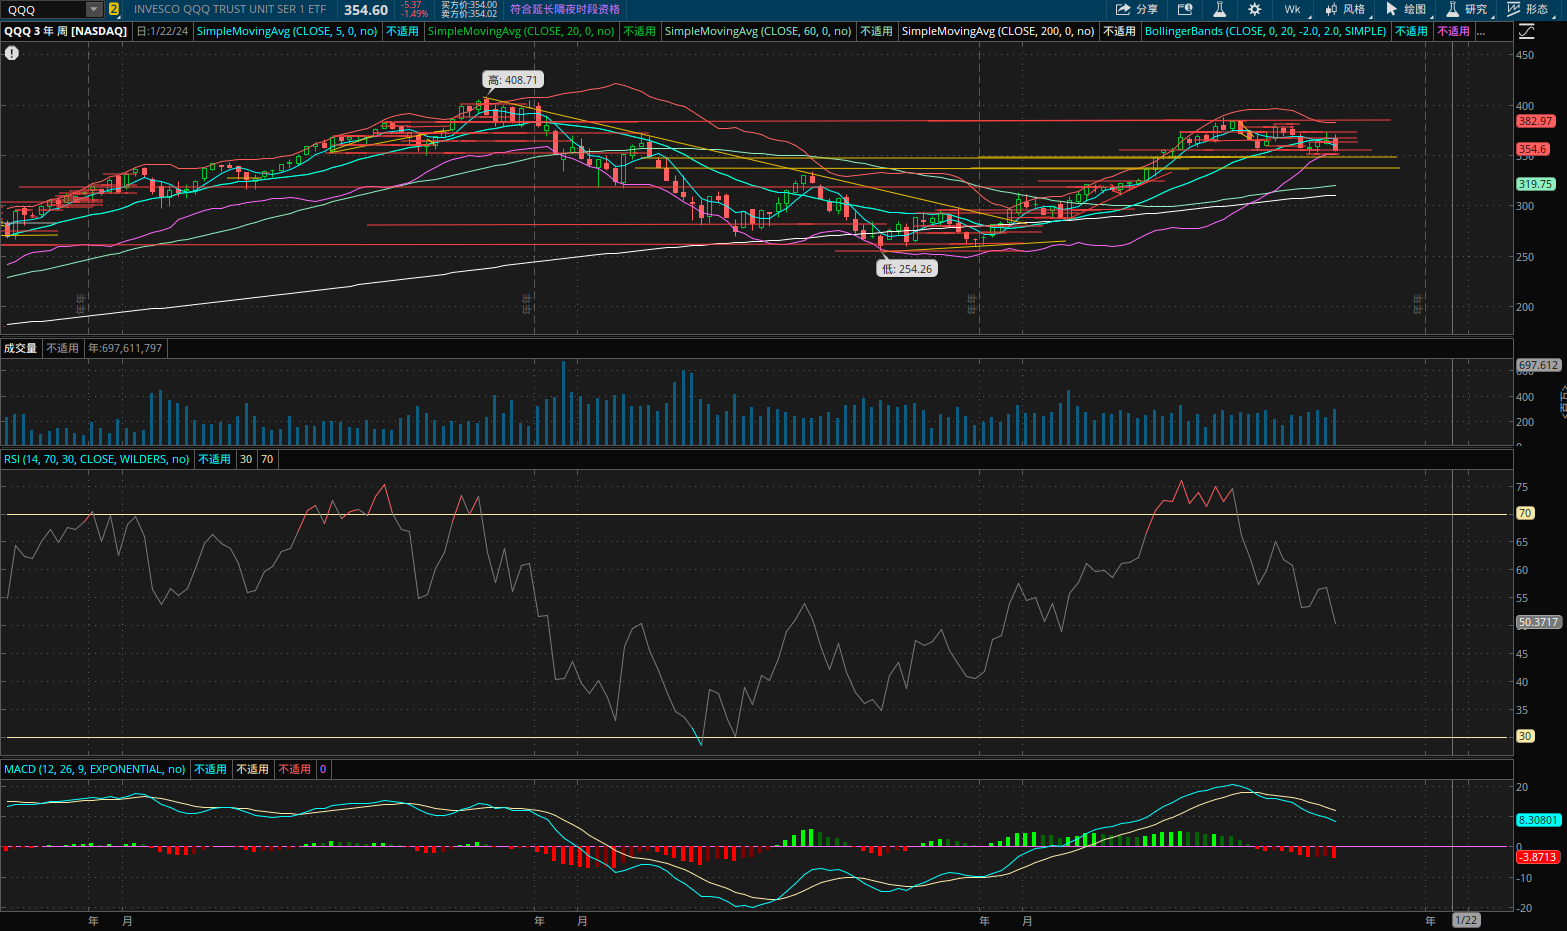Click the ellipsis to show more studies
1567x931 pixels.
point(1481,31)
